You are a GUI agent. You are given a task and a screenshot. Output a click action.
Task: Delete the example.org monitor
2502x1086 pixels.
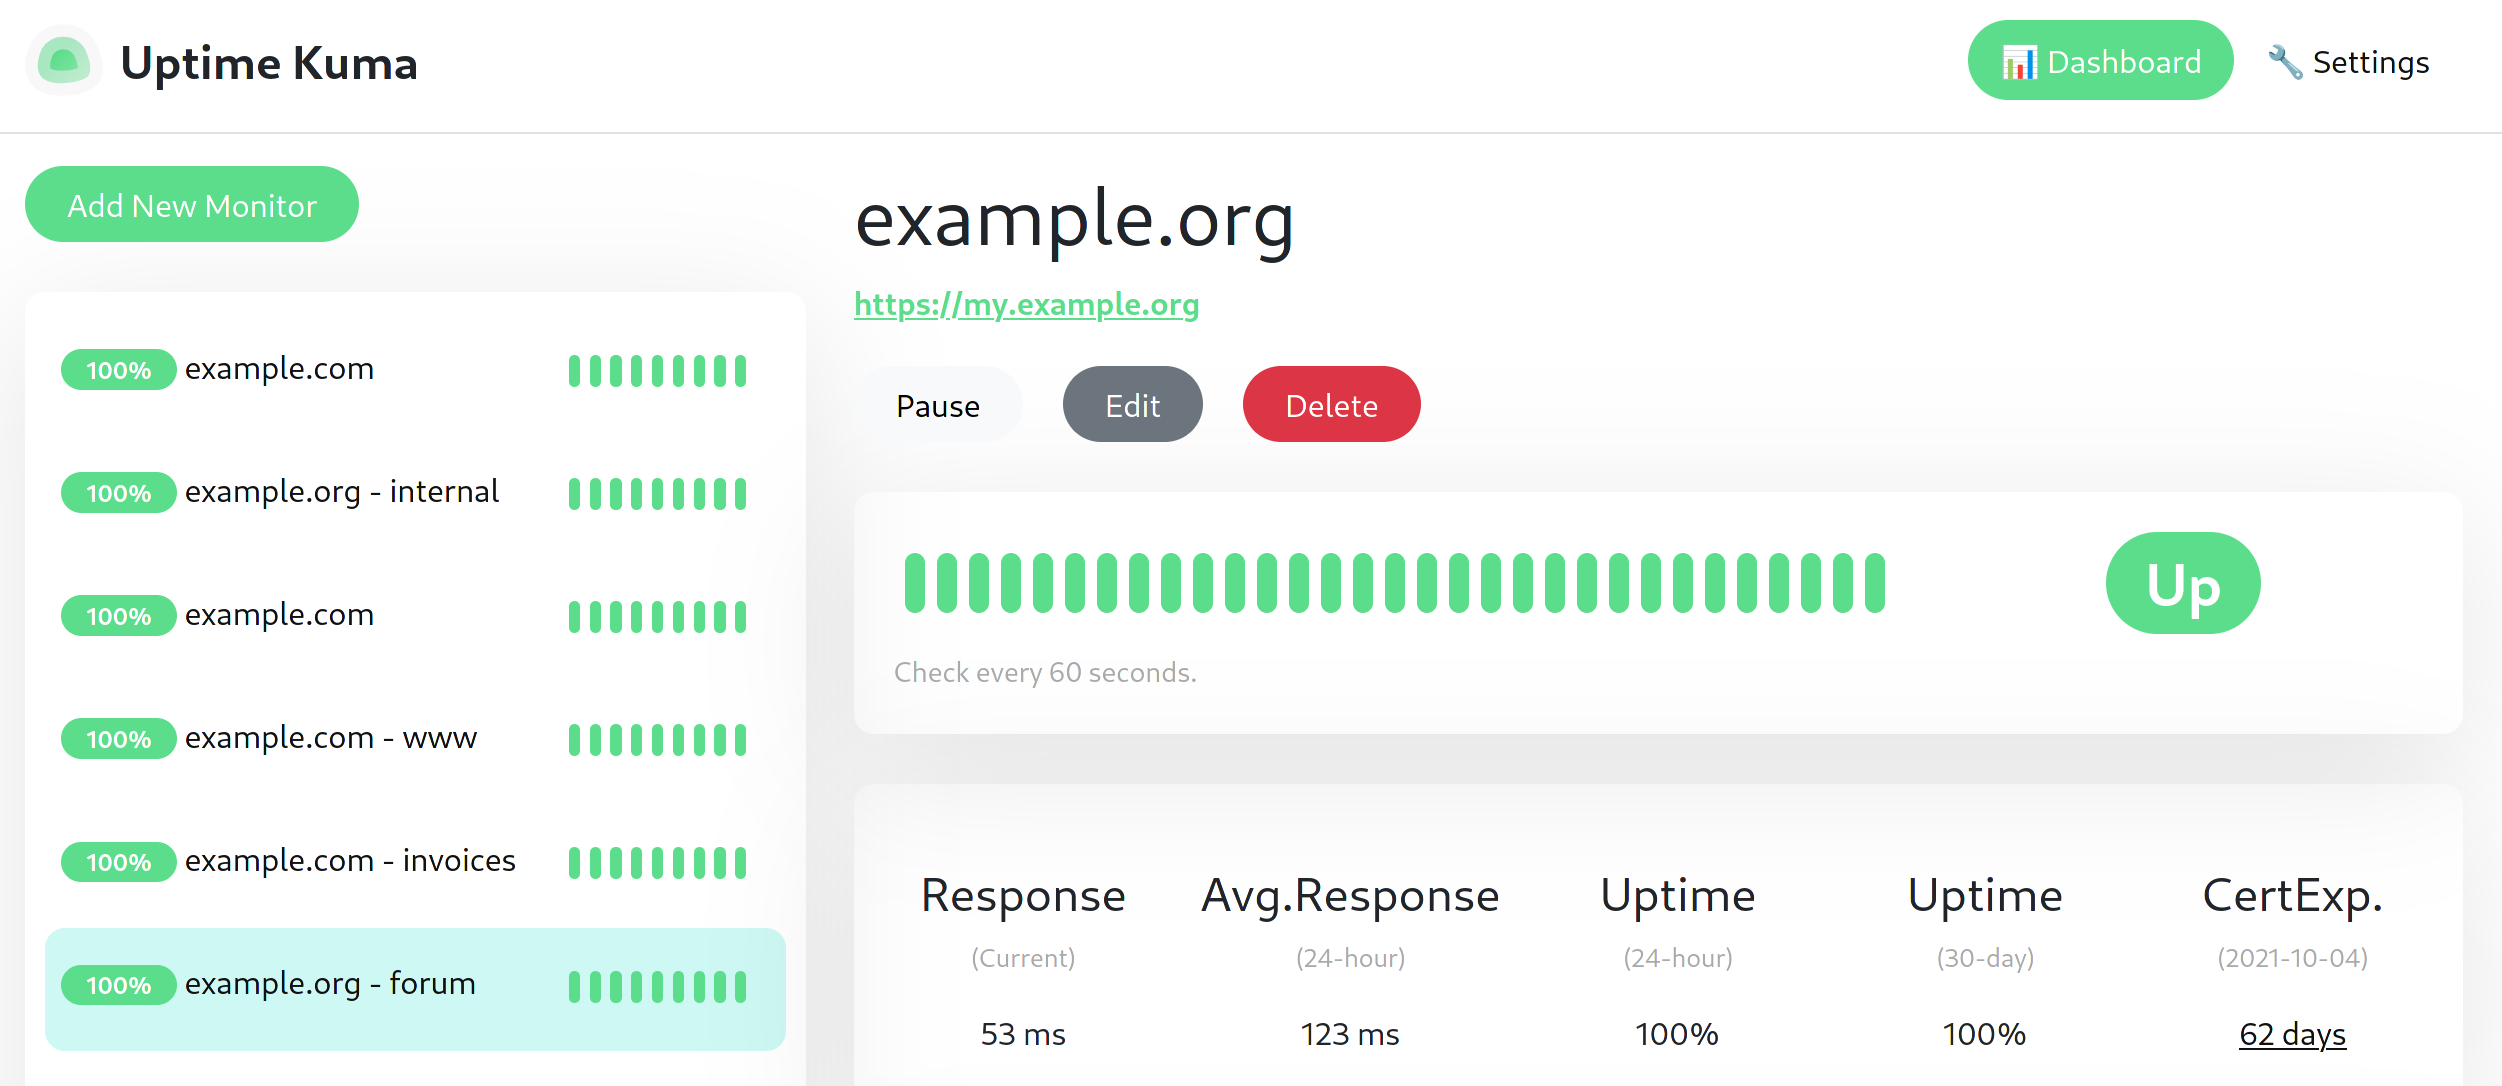(1331, 405)
